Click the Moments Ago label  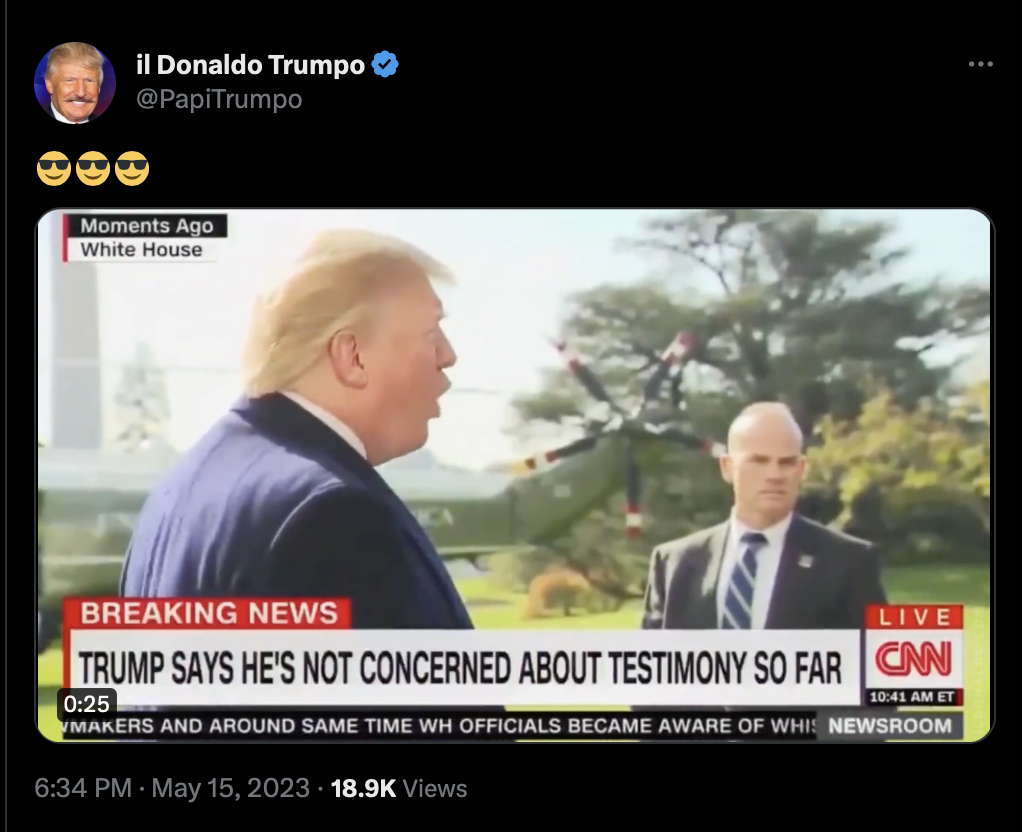coord(147,226)
